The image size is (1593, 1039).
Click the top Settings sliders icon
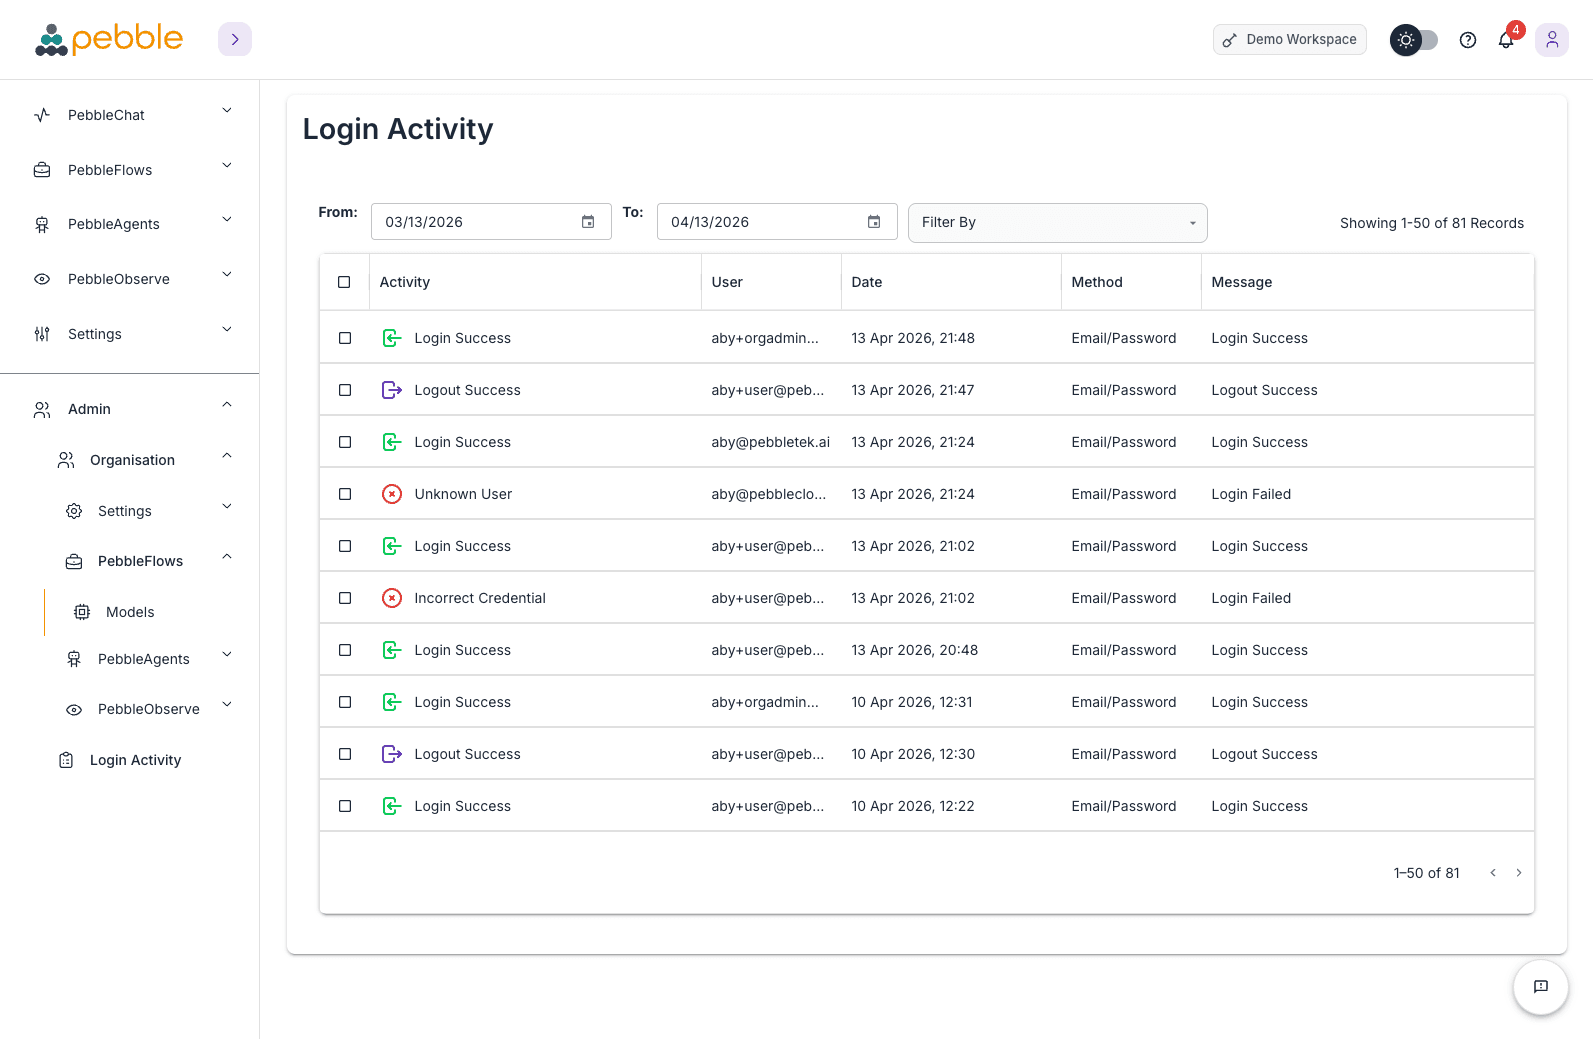click(42, 334)
